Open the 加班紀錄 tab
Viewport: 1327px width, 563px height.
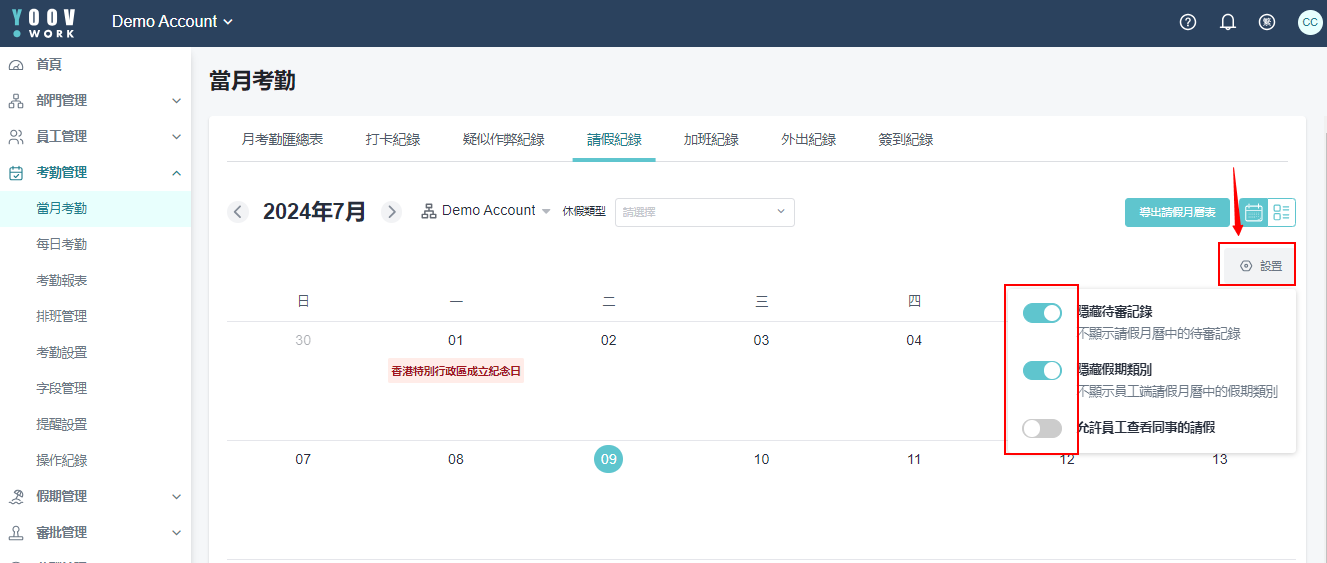coord(711,140)
